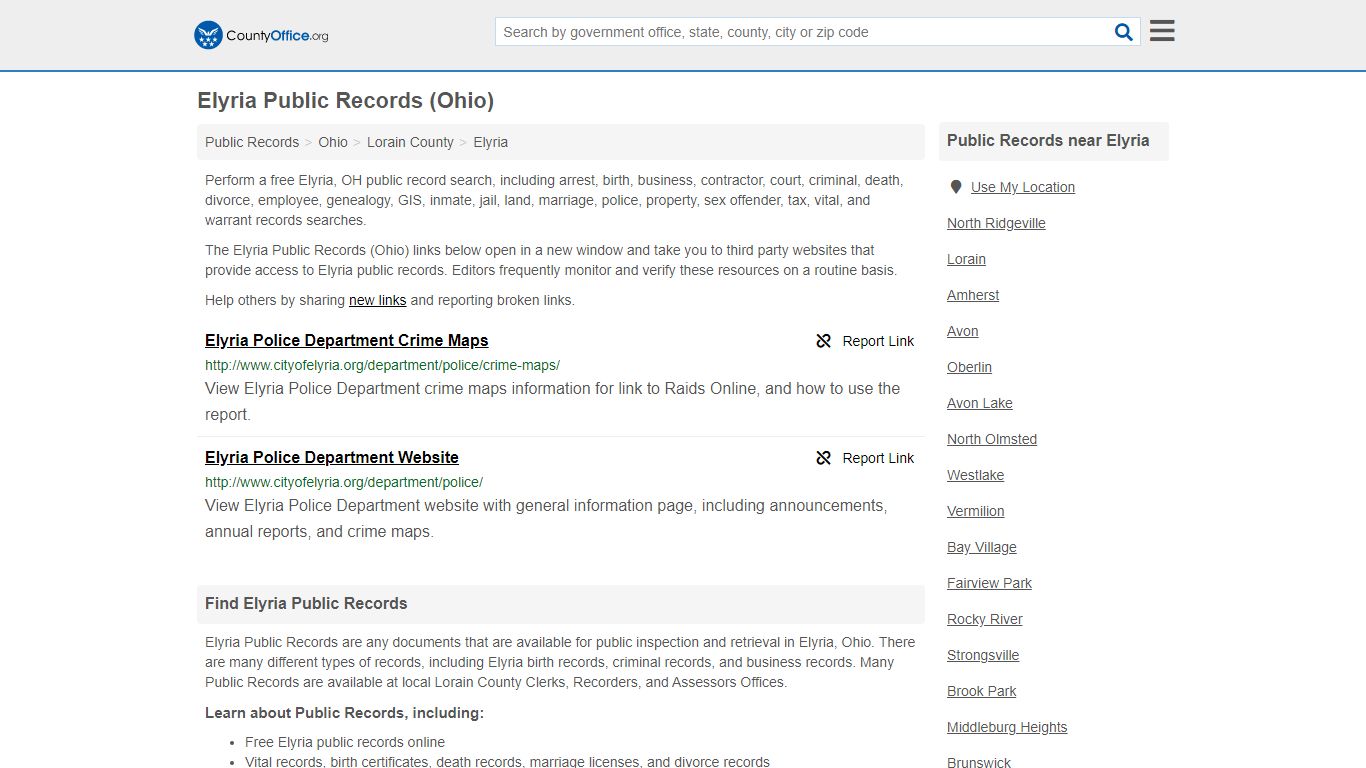Open Lorain records link
This screenshot has height=768, width=1366.
tap(966, 259)
